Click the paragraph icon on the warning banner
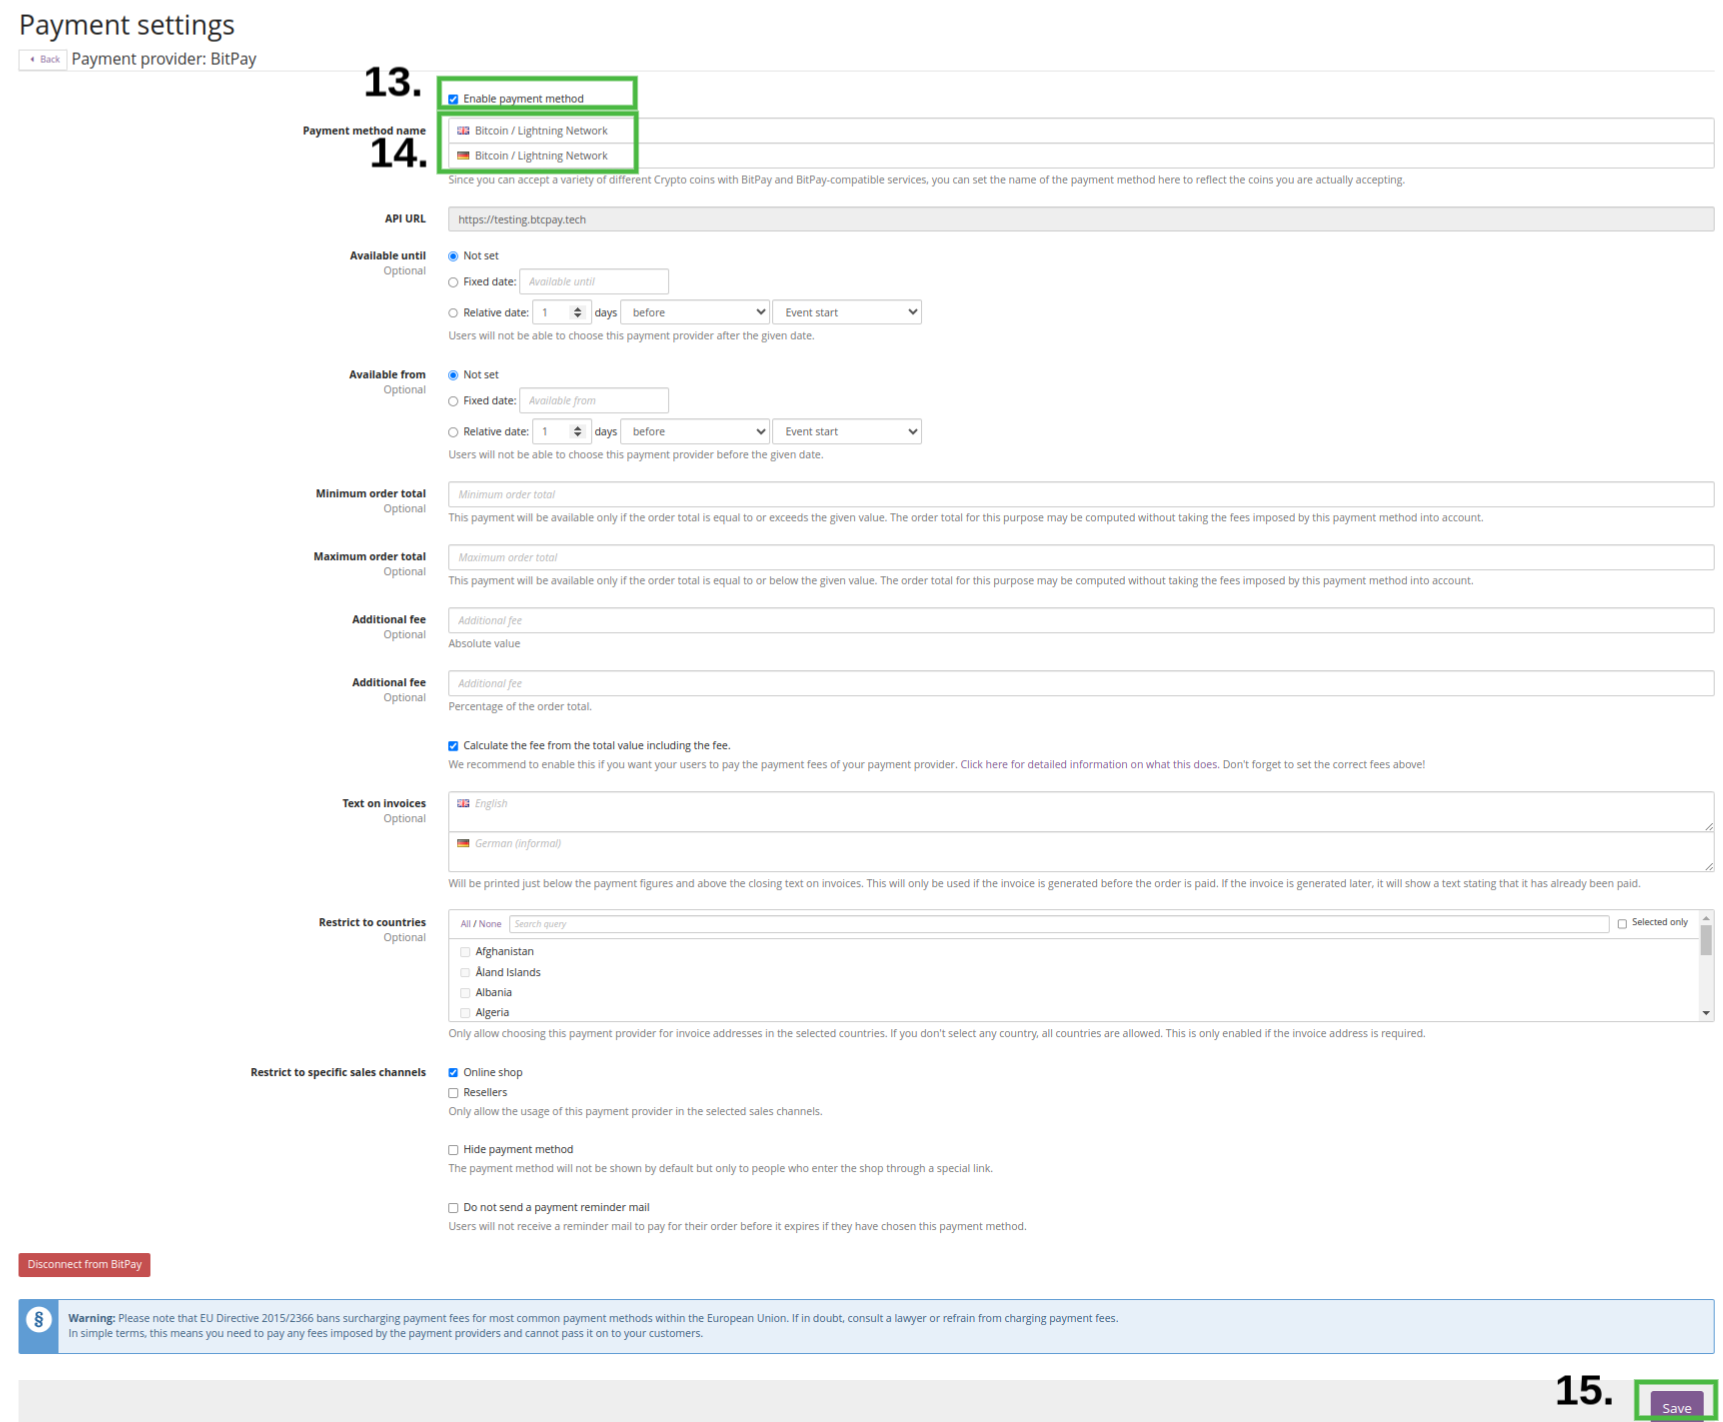The height and width of the screenshot is (1422, 1723). pyautogui.click(x=37, y=1320)
